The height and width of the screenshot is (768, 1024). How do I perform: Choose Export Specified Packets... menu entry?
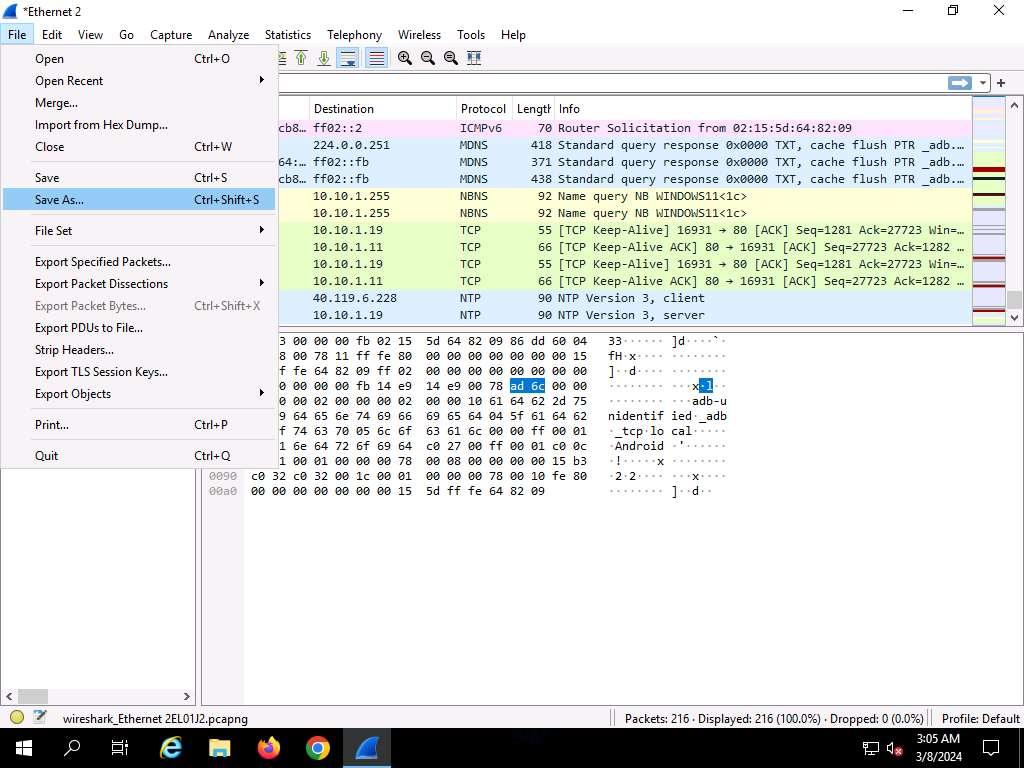(x=103, y=262)
